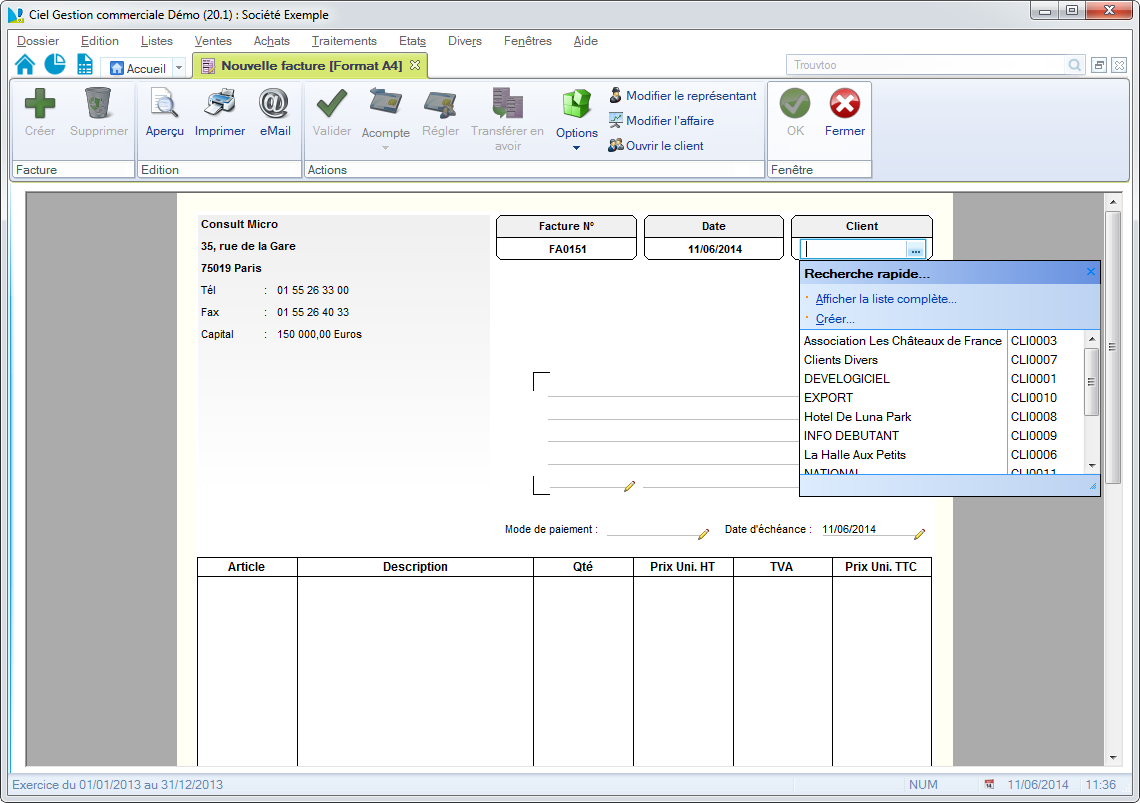Click pencil icon next to Mode de paiement
Image resolution: width=1140 pixels, height=803 pixels.
point(703,534)
